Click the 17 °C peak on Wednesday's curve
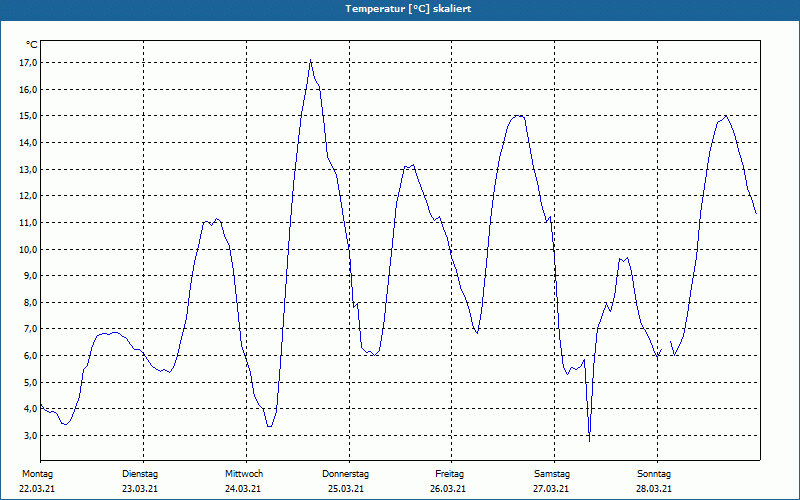 point(310,60)
